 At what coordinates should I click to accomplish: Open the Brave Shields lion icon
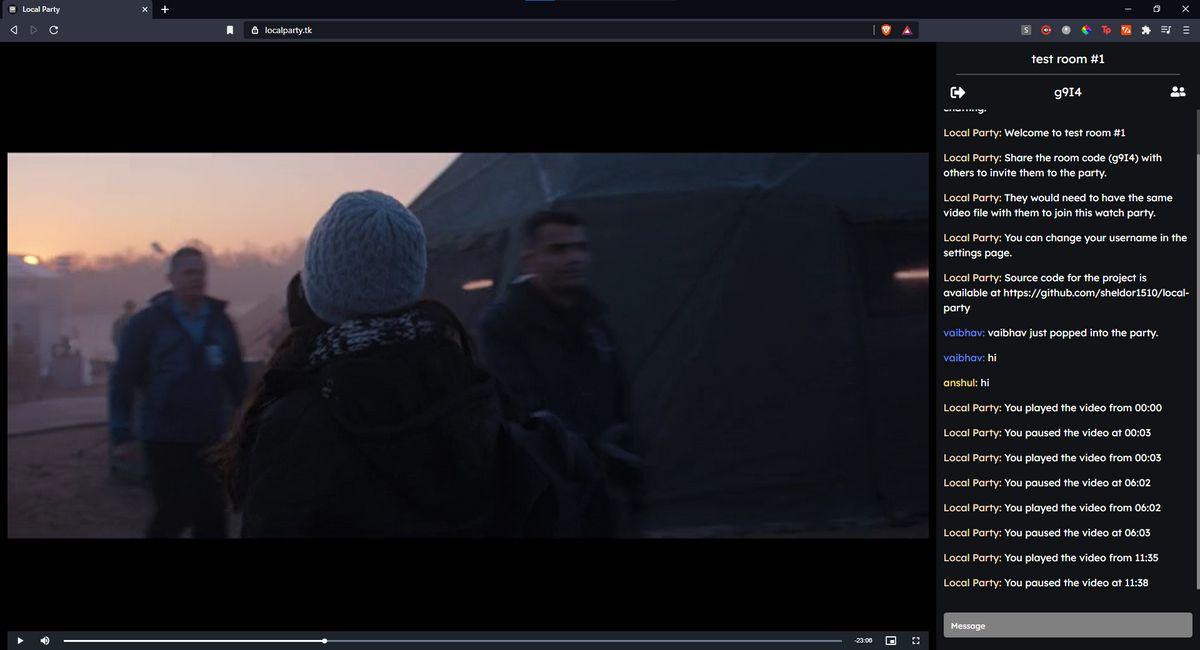click(x=886, y=30)
